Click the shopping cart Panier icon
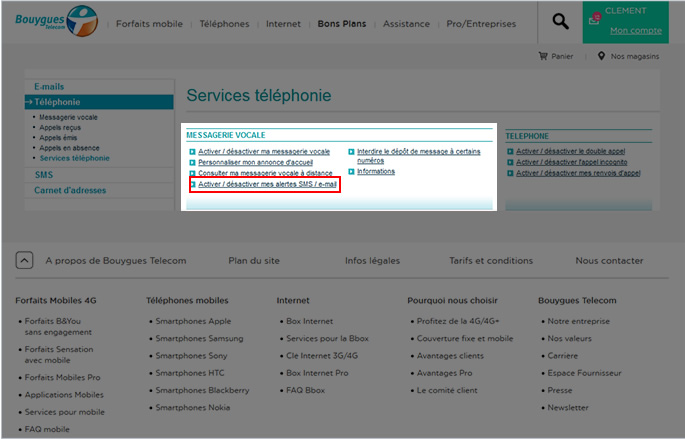The image size is (685, 439). 543,56
